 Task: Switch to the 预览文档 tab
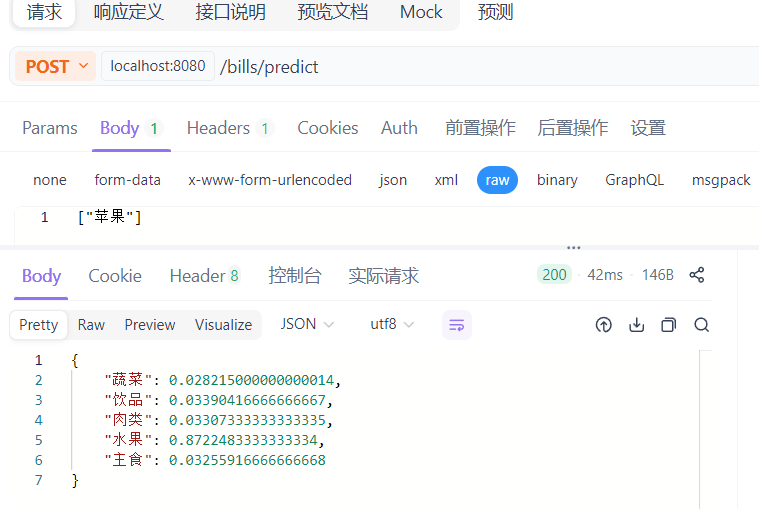click(x=333, y=12)
